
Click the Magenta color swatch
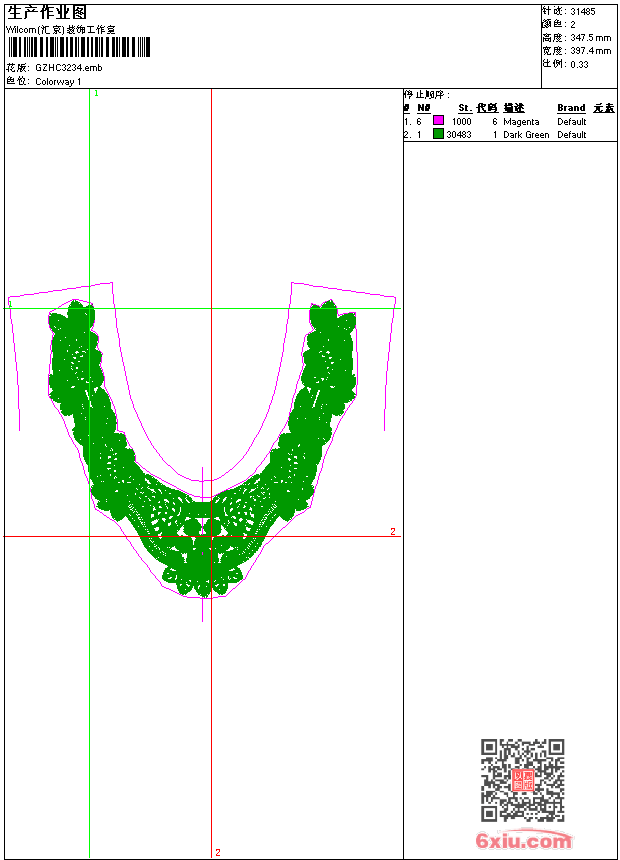point(438,121)
